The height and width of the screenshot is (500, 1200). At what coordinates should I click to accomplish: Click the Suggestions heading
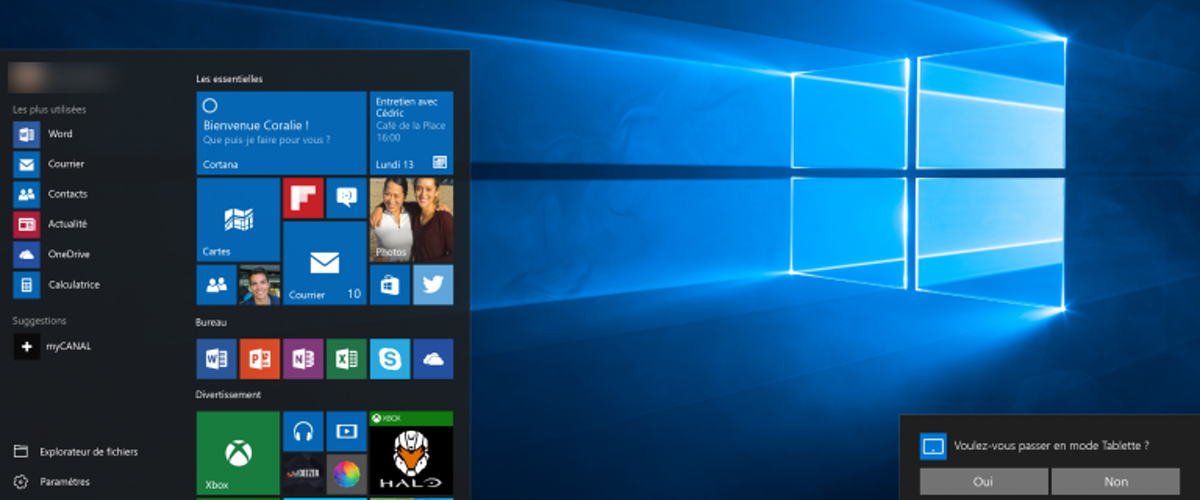[x=39, y=321]
